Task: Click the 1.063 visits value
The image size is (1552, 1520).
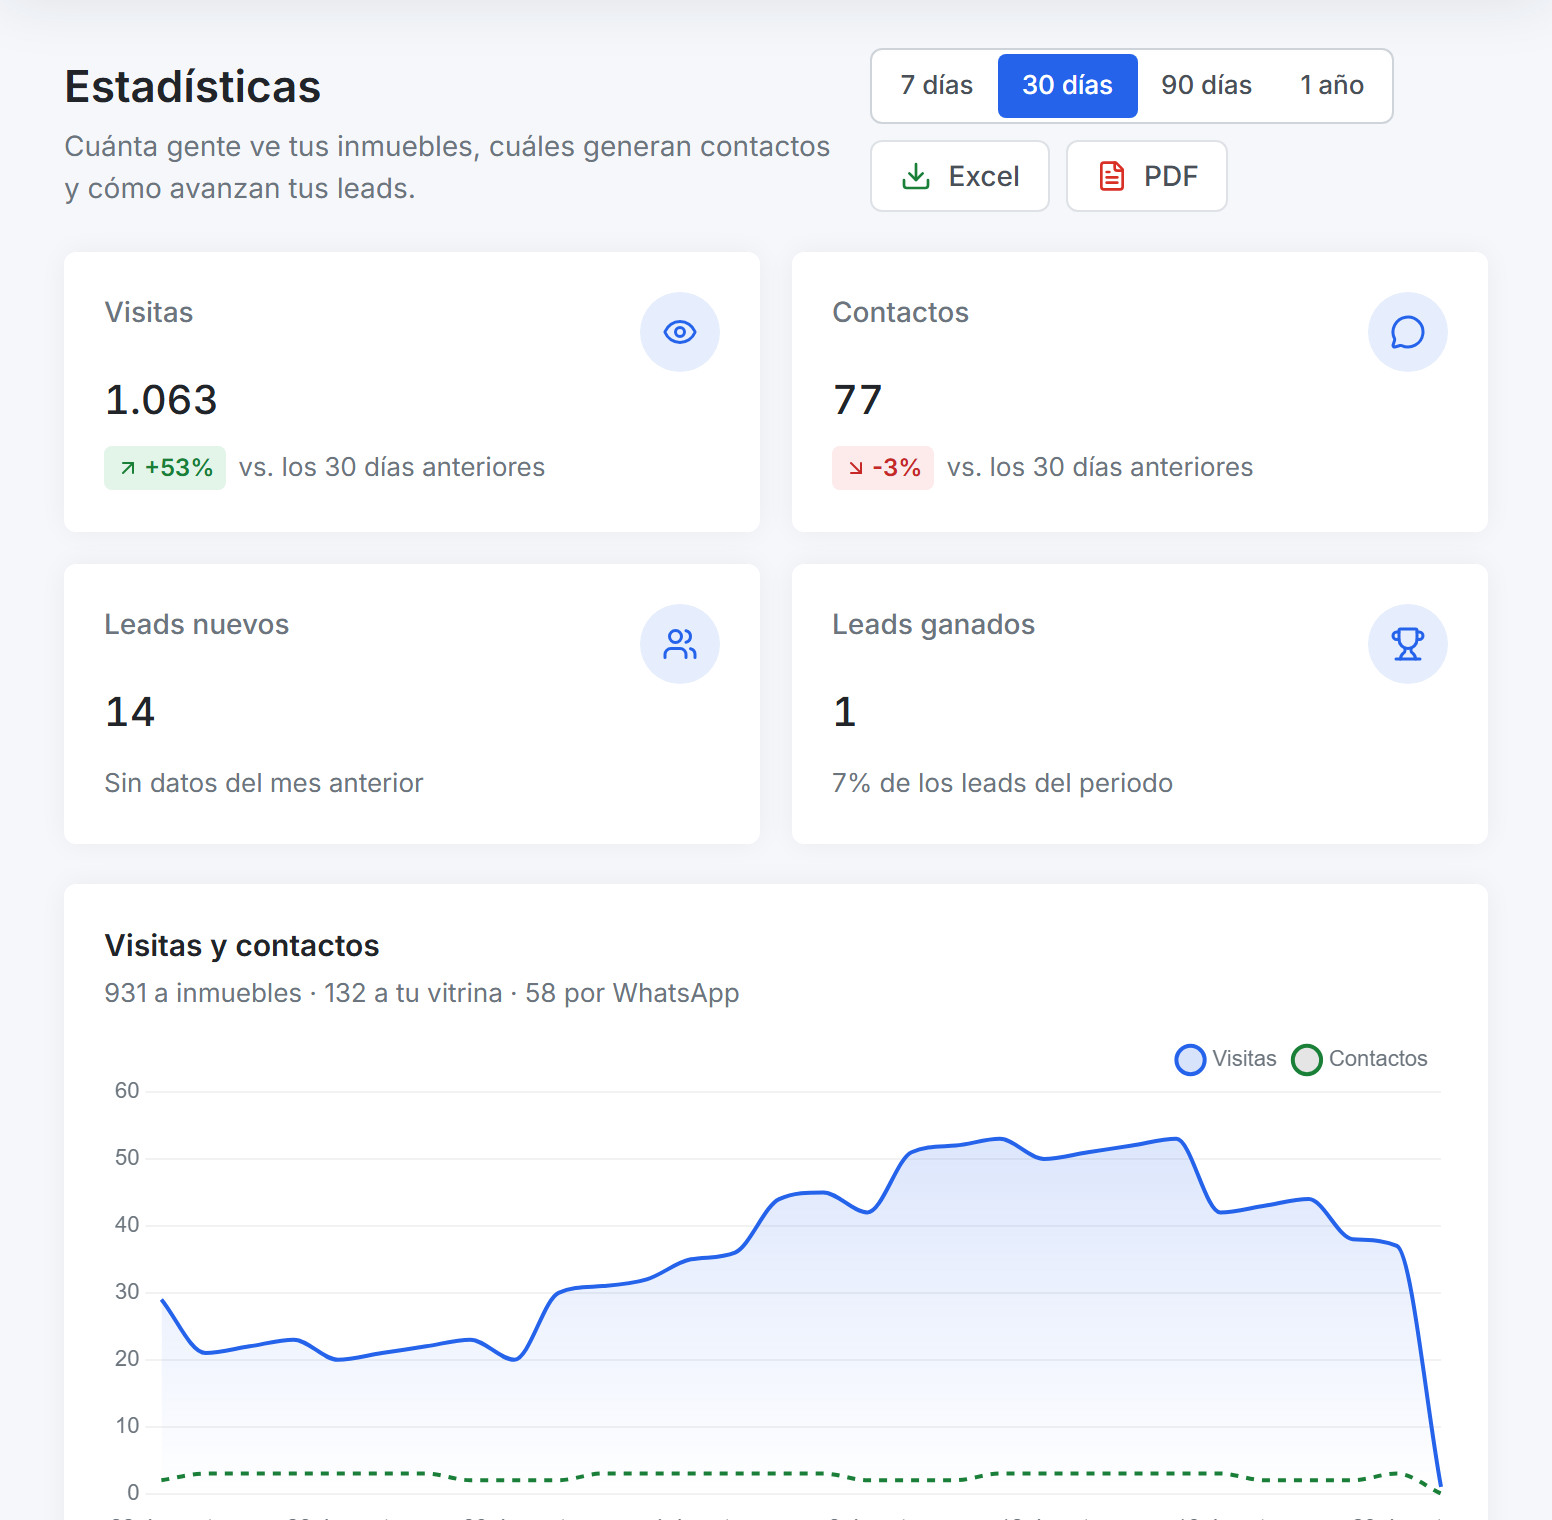Action: pos(161,400)
